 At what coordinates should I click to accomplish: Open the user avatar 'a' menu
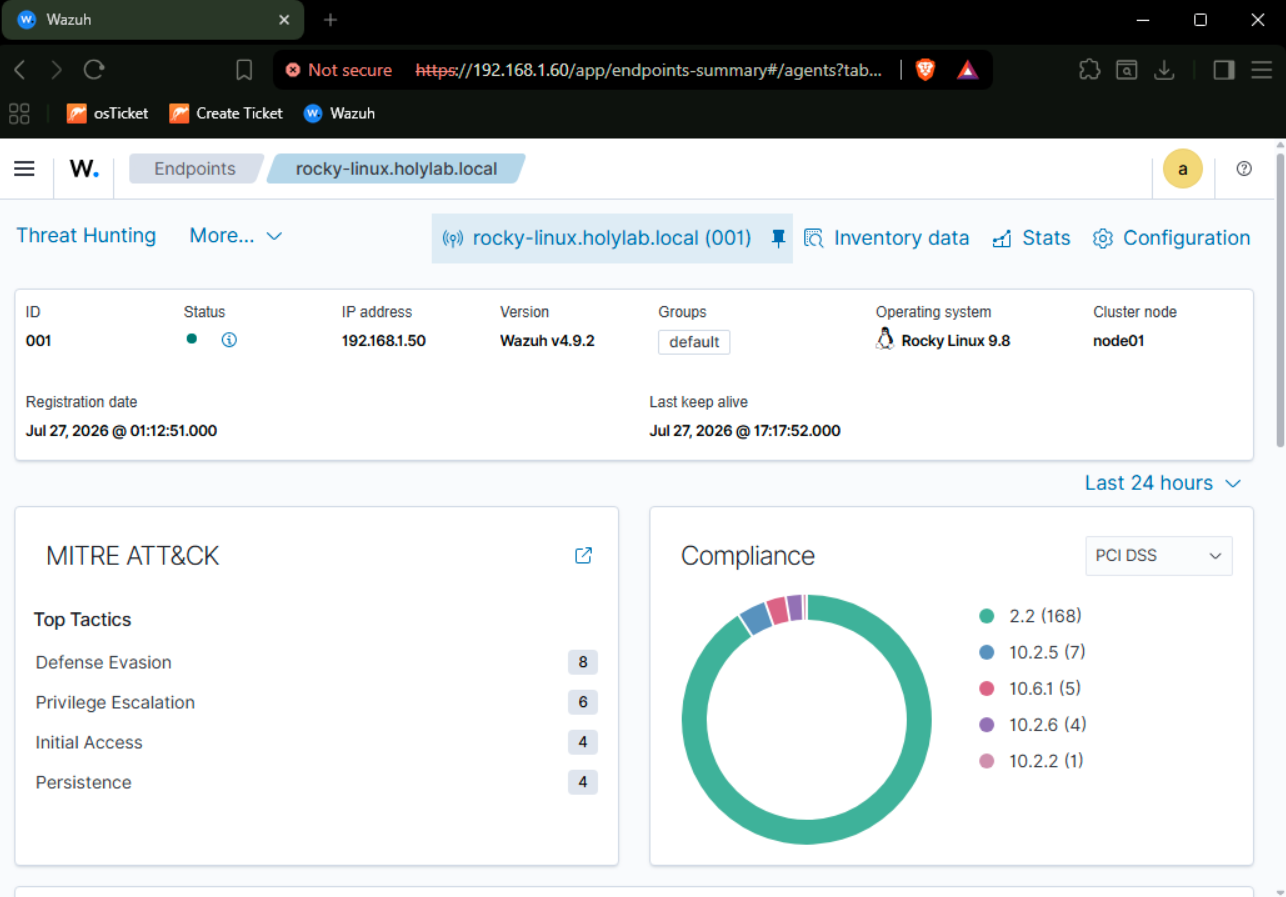(1183, 169)
